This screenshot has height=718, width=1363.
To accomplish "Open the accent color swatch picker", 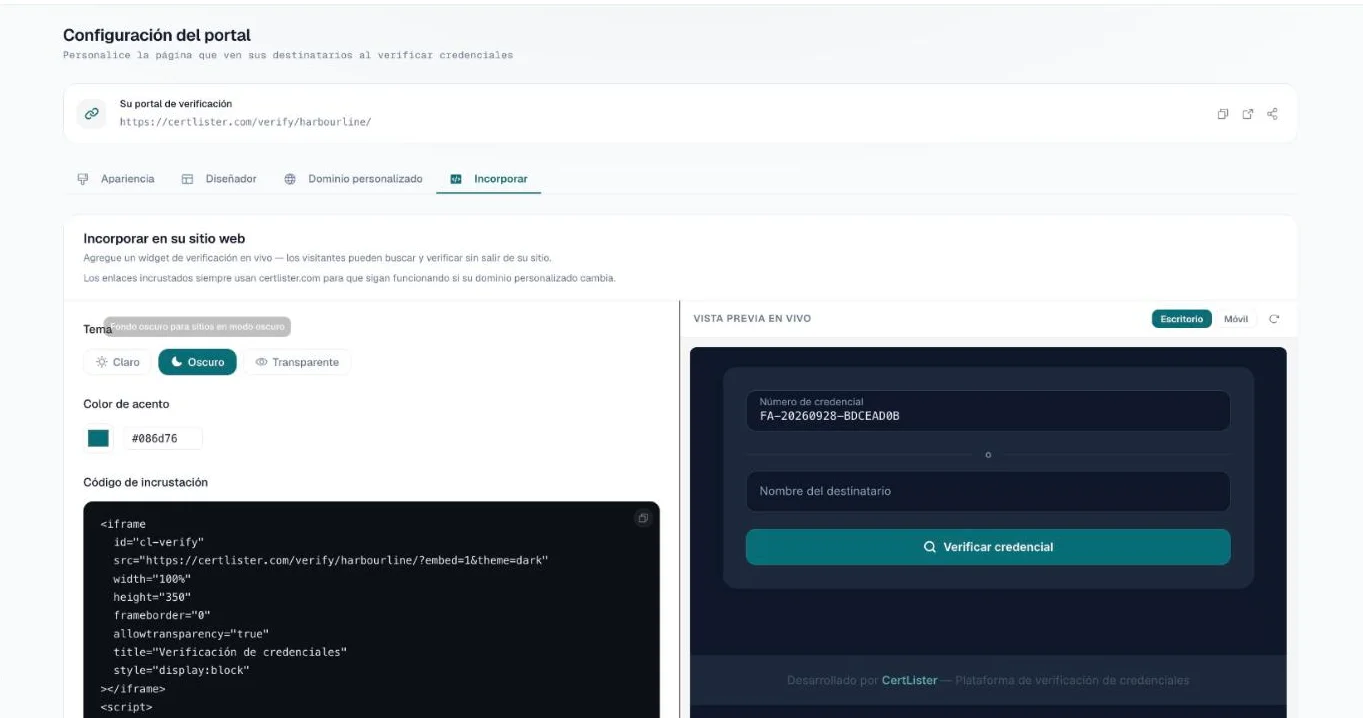I will [98, 438].
